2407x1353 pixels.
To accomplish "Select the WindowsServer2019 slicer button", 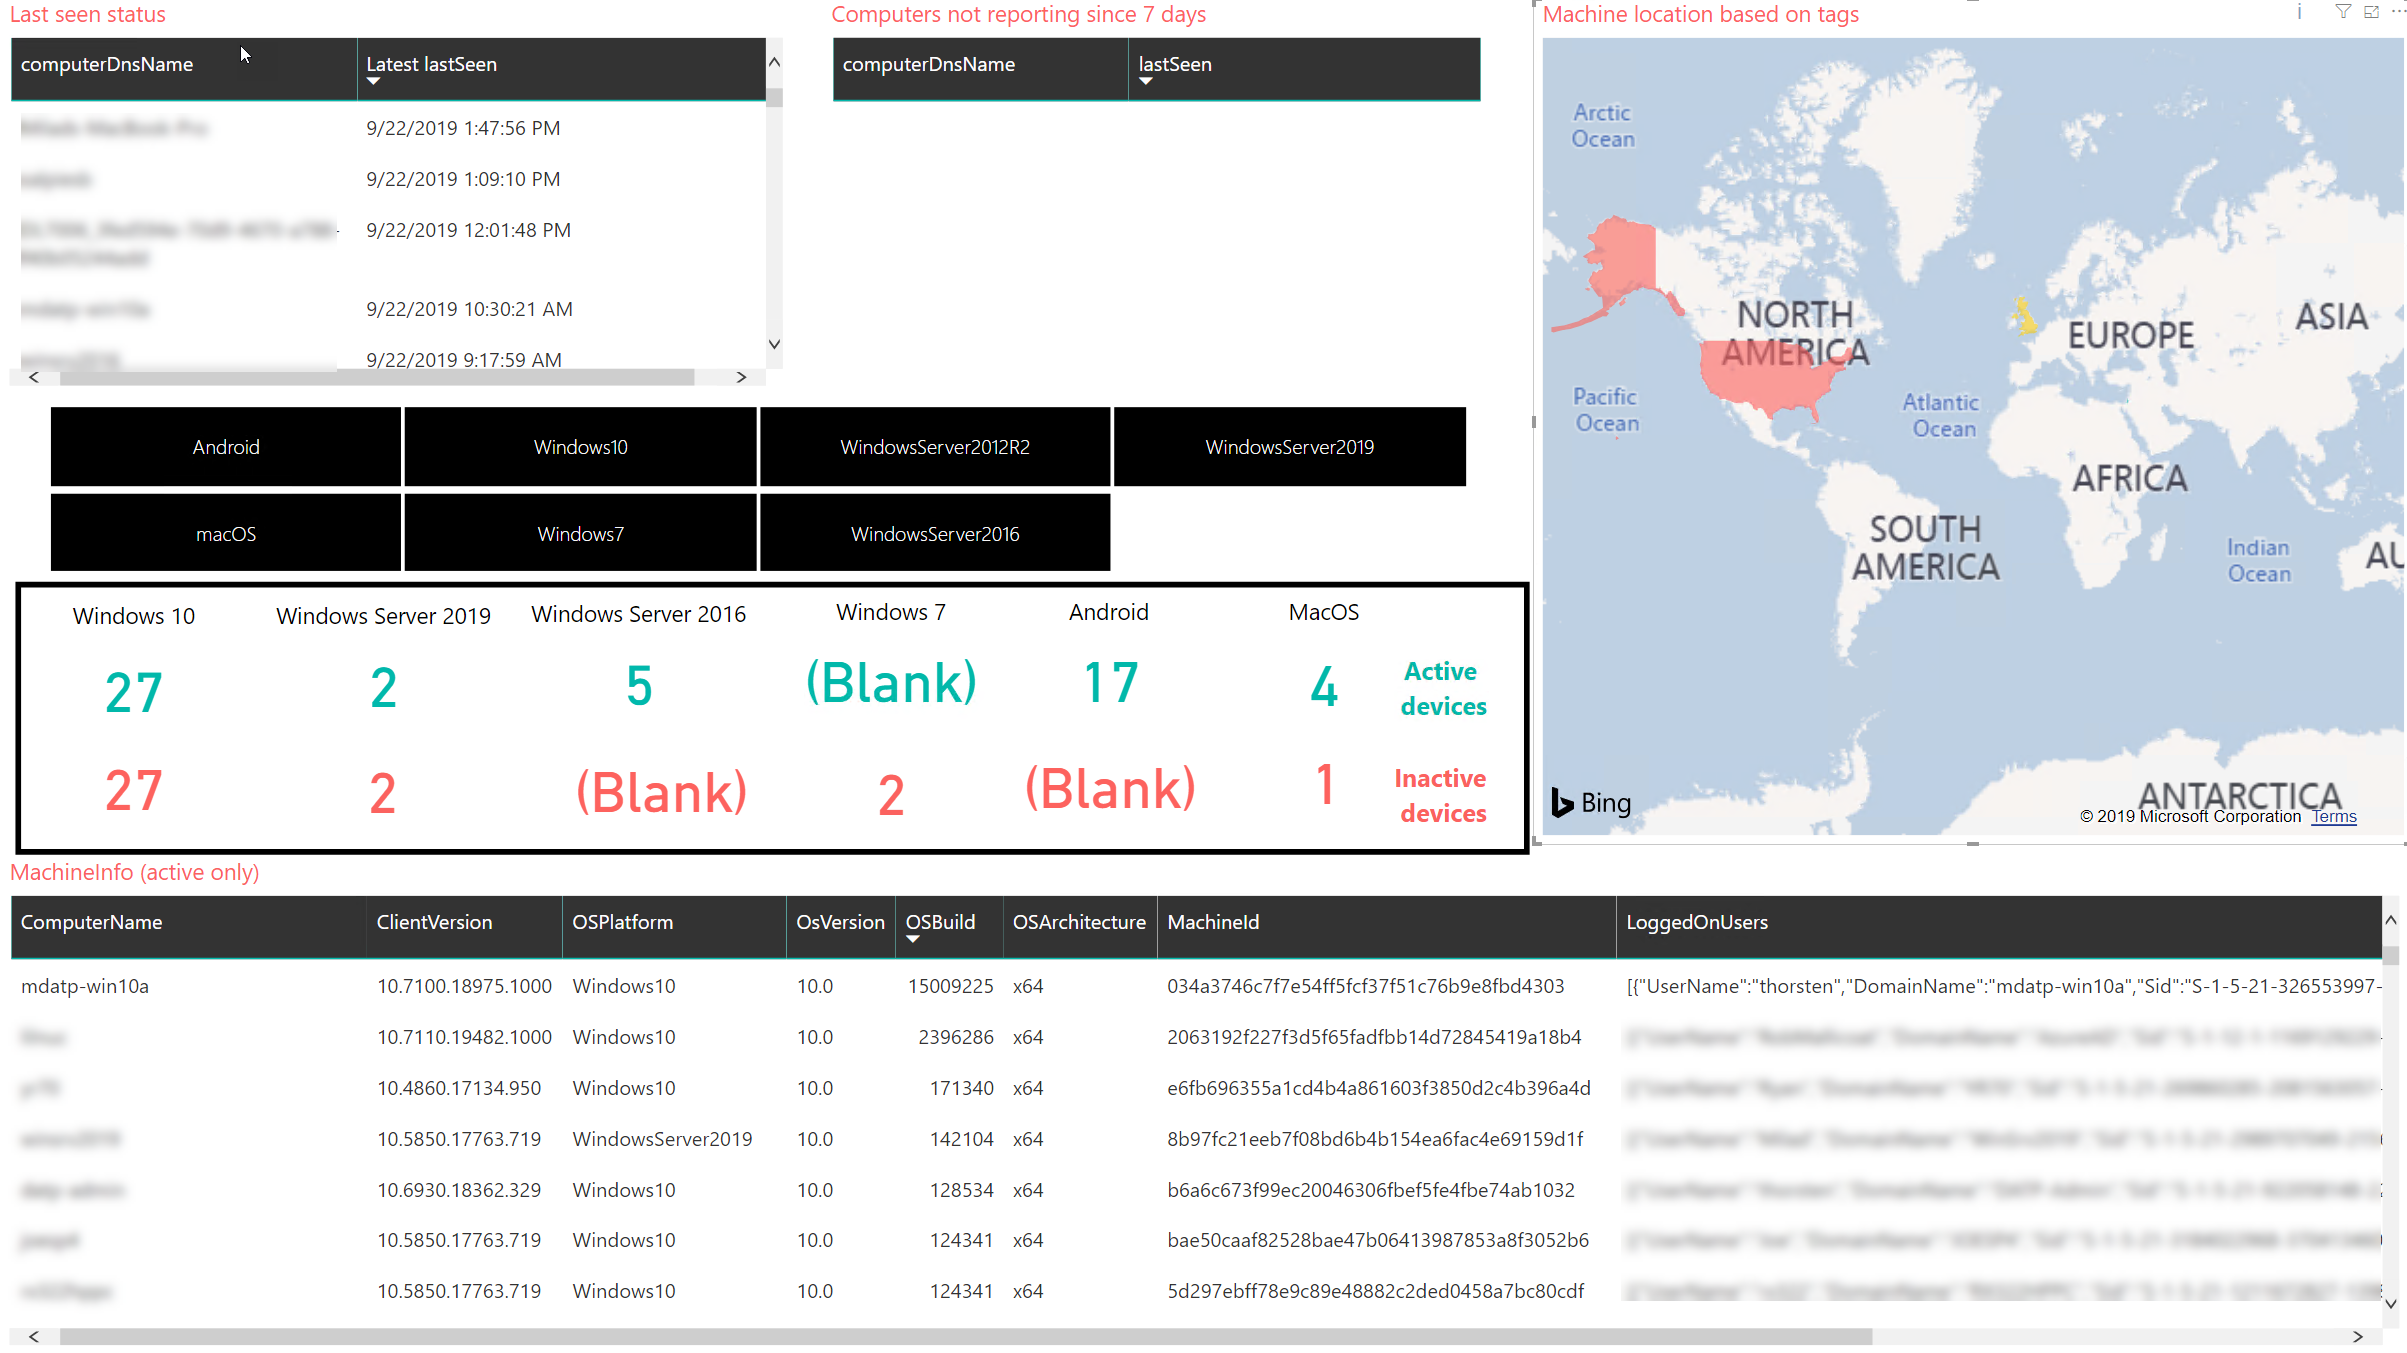I will click(1289, 446).
